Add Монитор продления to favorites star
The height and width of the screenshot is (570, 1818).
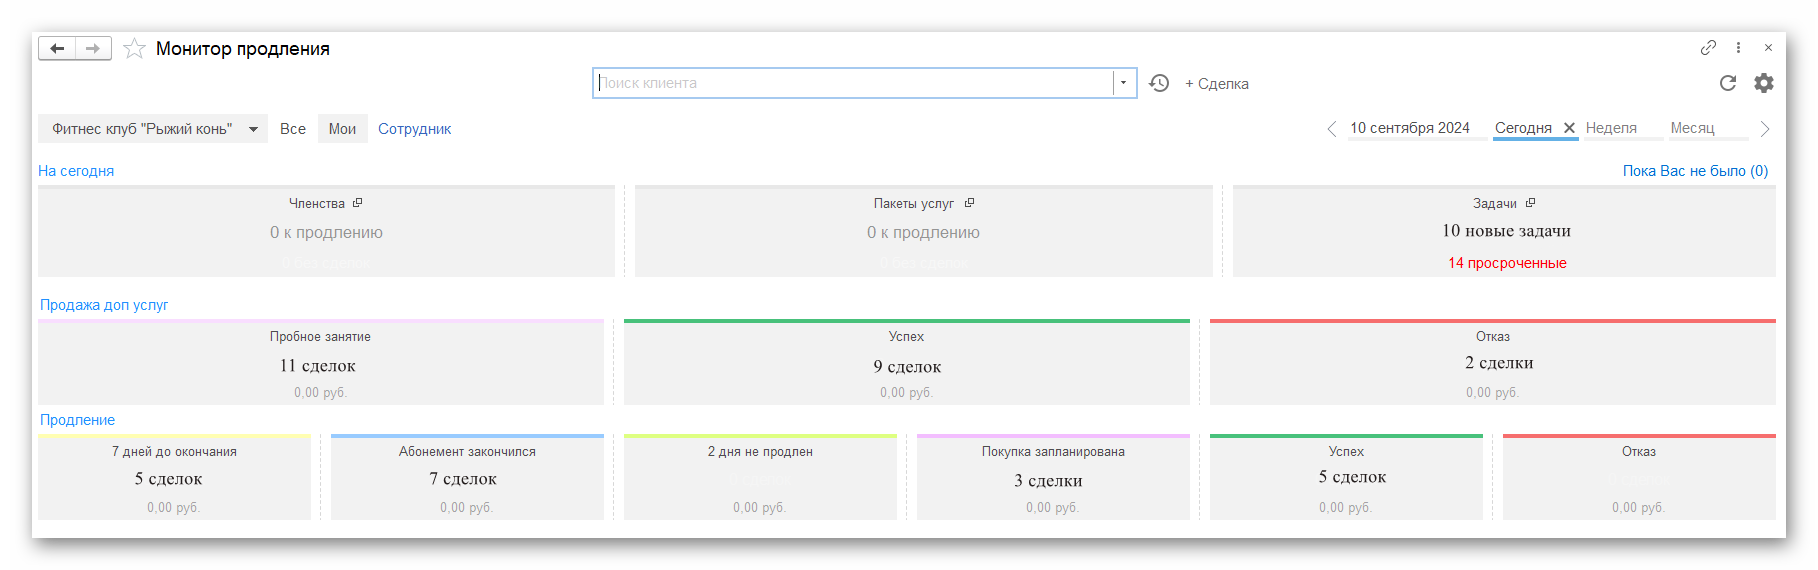tap(134, 49)
